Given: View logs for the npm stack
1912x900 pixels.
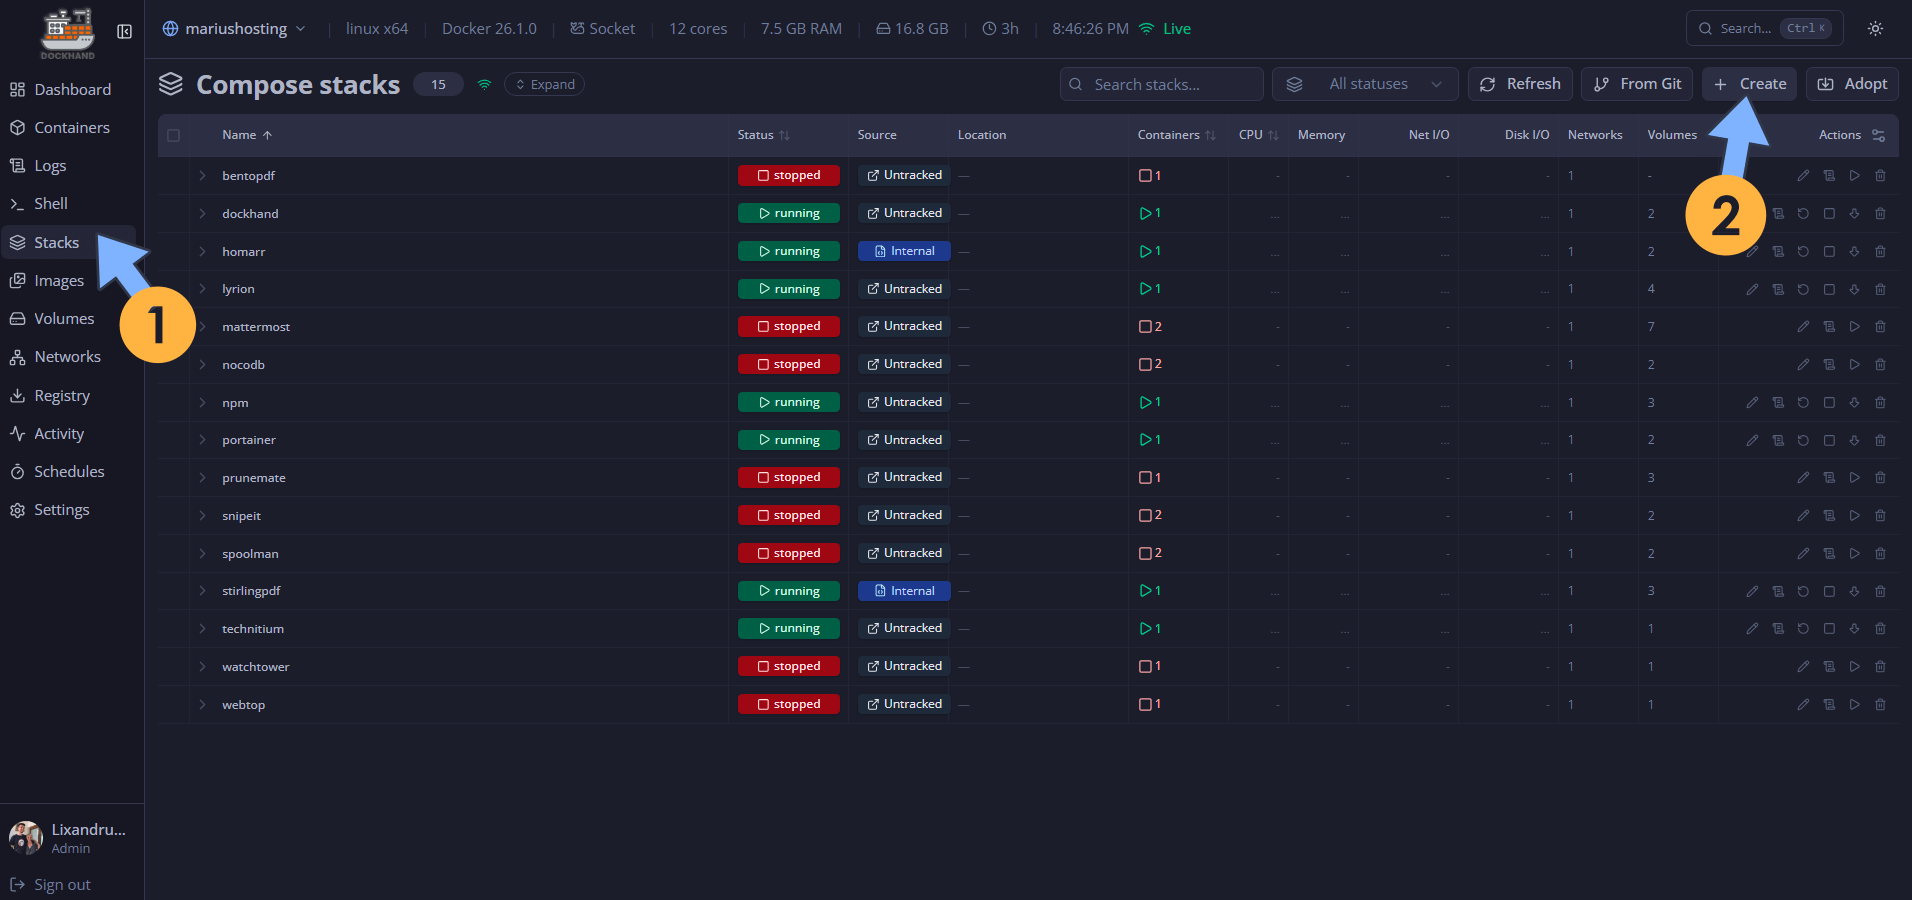Looking at the screenshot, I should [1778, 402].
